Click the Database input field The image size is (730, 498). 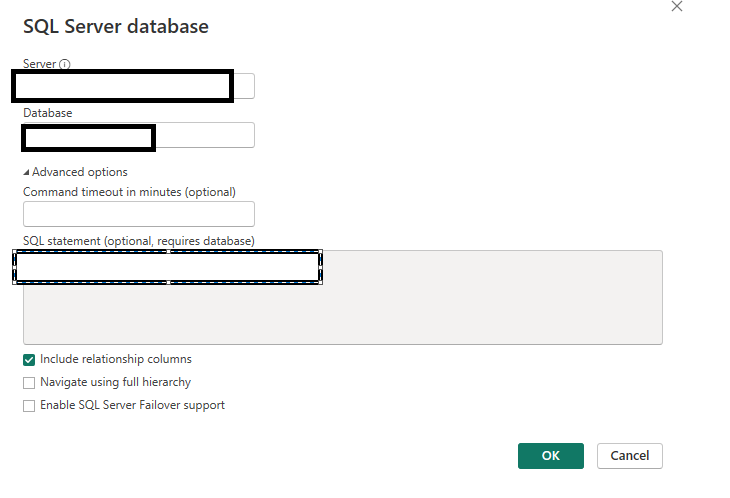click(x=139, y=135)
